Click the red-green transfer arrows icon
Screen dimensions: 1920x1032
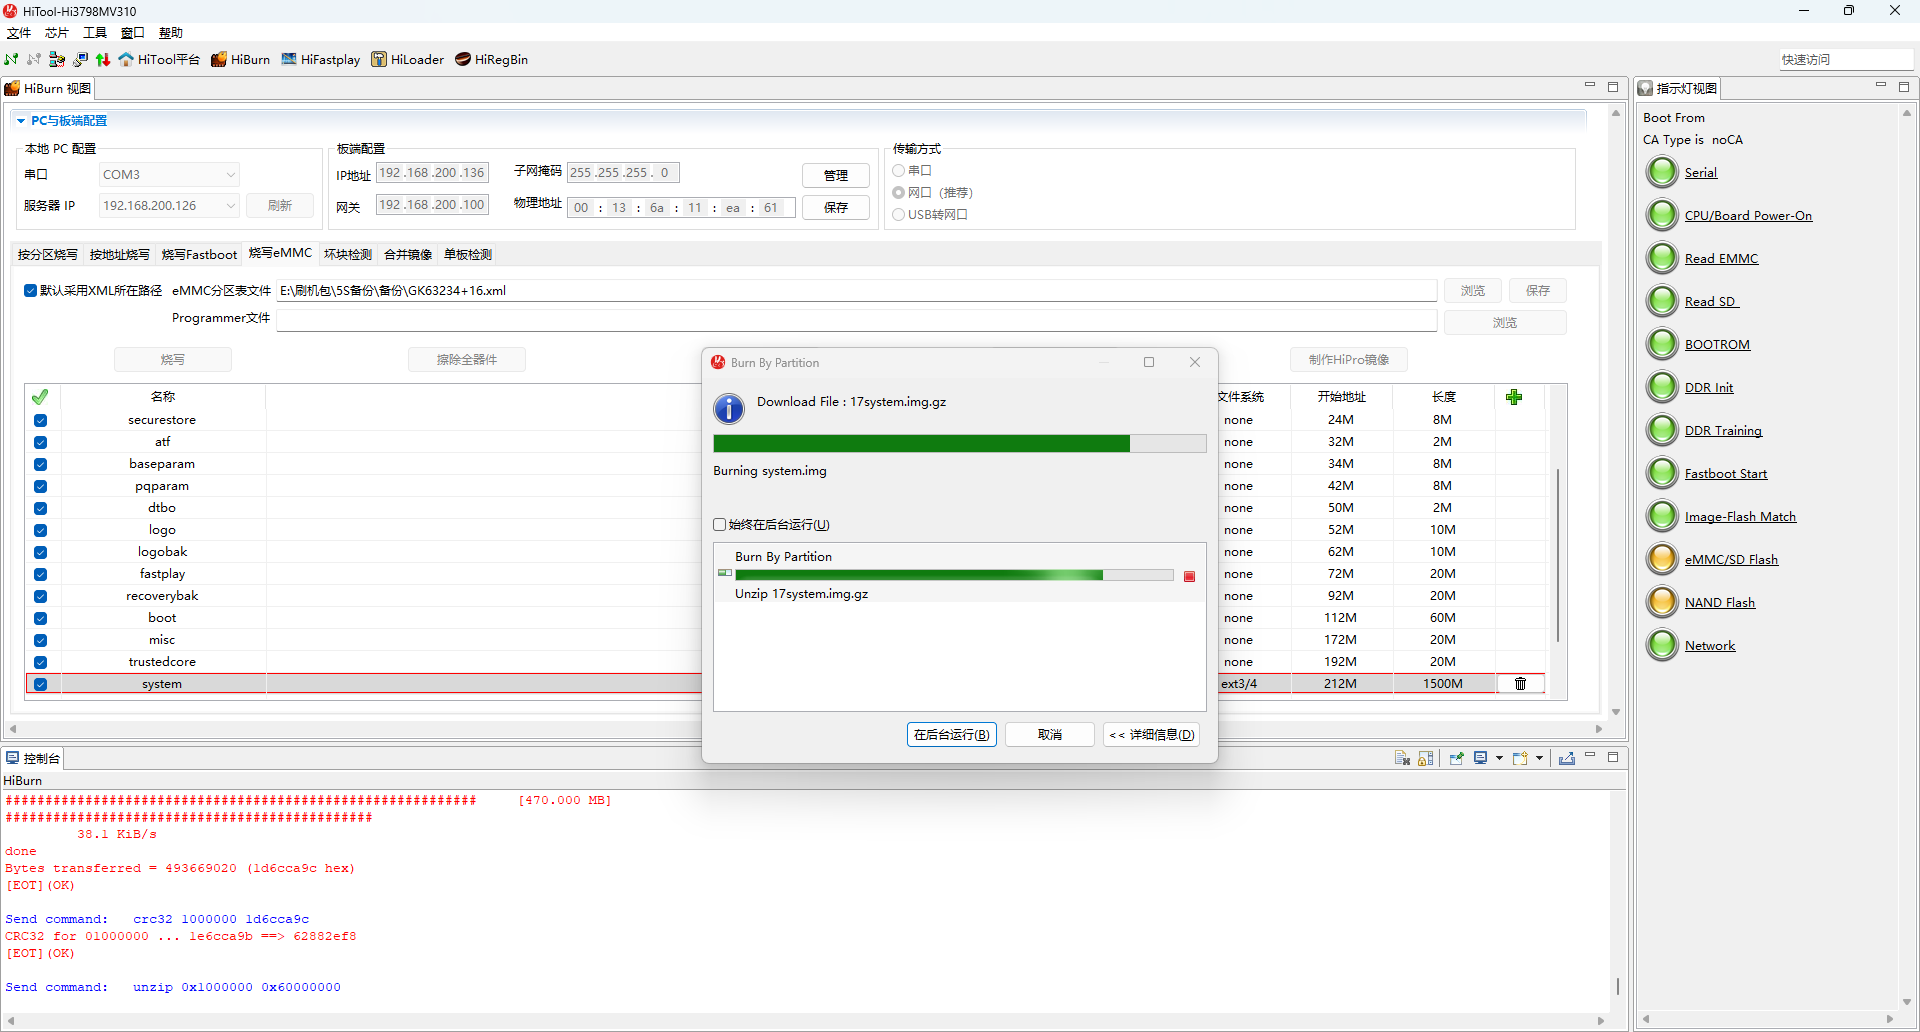[103, 59]
